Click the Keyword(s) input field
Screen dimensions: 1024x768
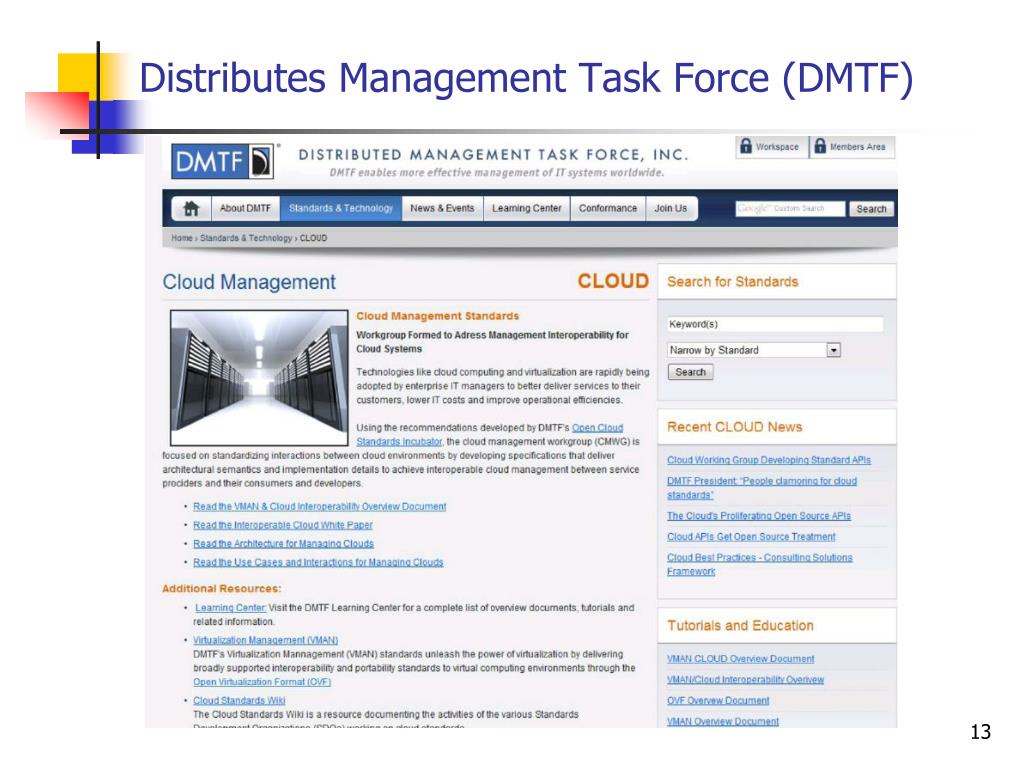[x=775, y=324]
